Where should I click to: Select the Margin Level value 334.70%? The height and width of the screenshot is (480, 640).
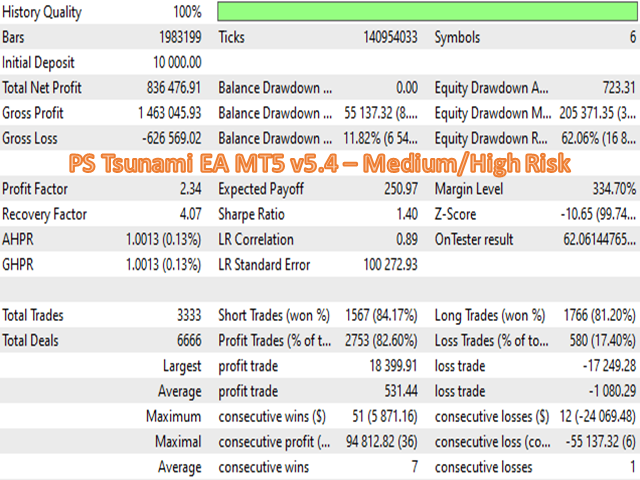pos(614,189)
